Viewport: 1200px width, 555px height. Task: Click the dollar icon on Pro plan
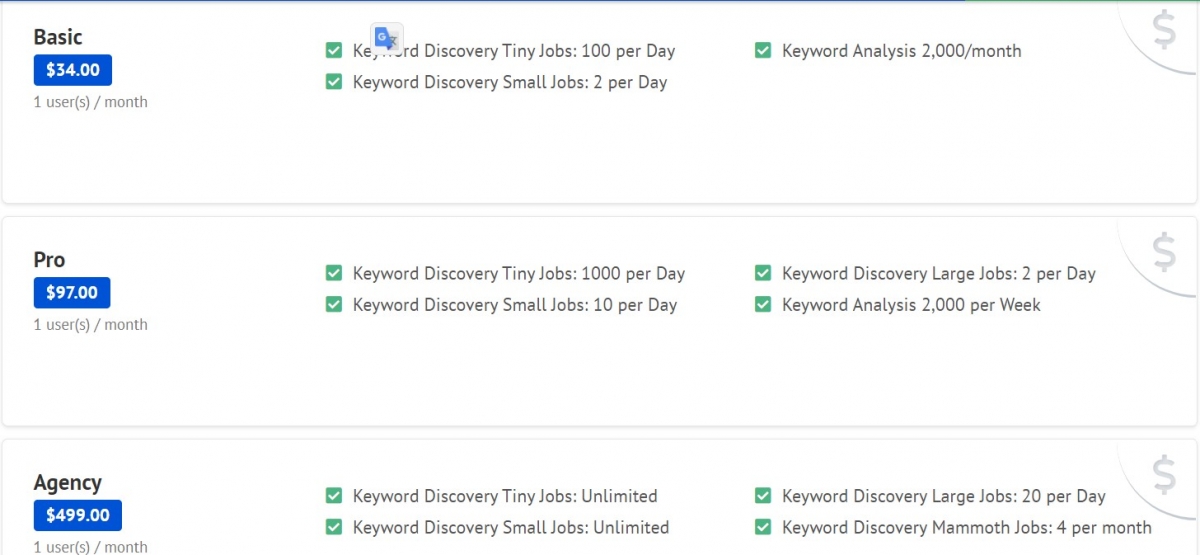coord(1164,253)
